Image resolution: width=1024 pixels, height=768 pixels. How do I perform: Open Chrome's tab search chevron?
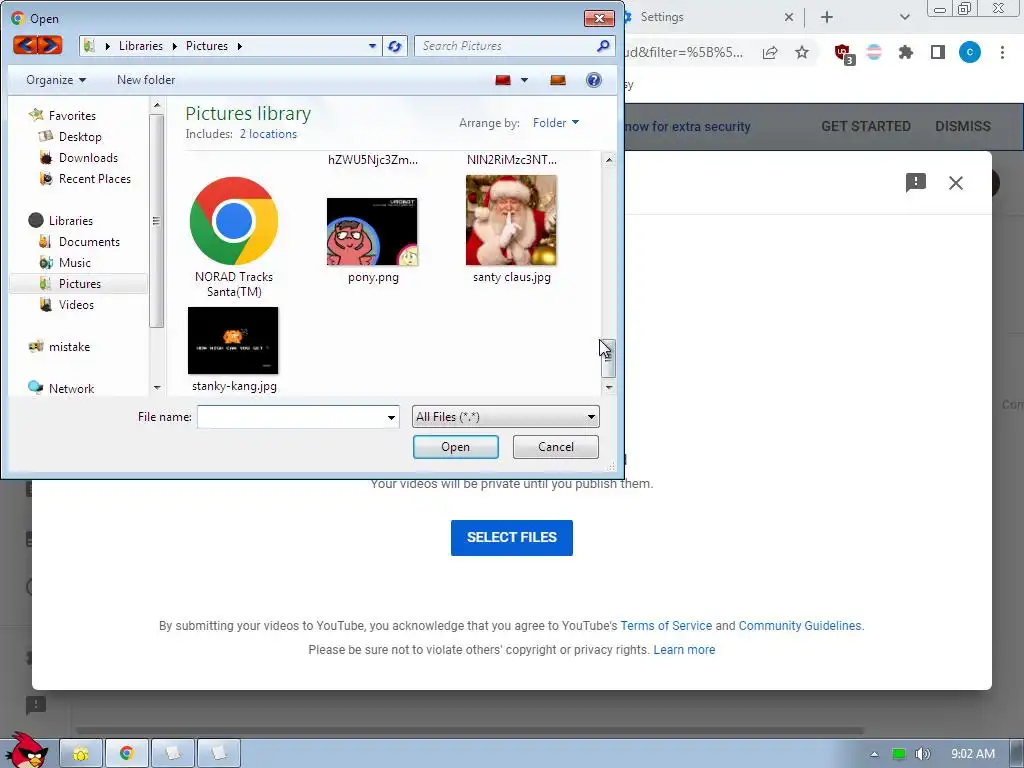tap(904, 17)
